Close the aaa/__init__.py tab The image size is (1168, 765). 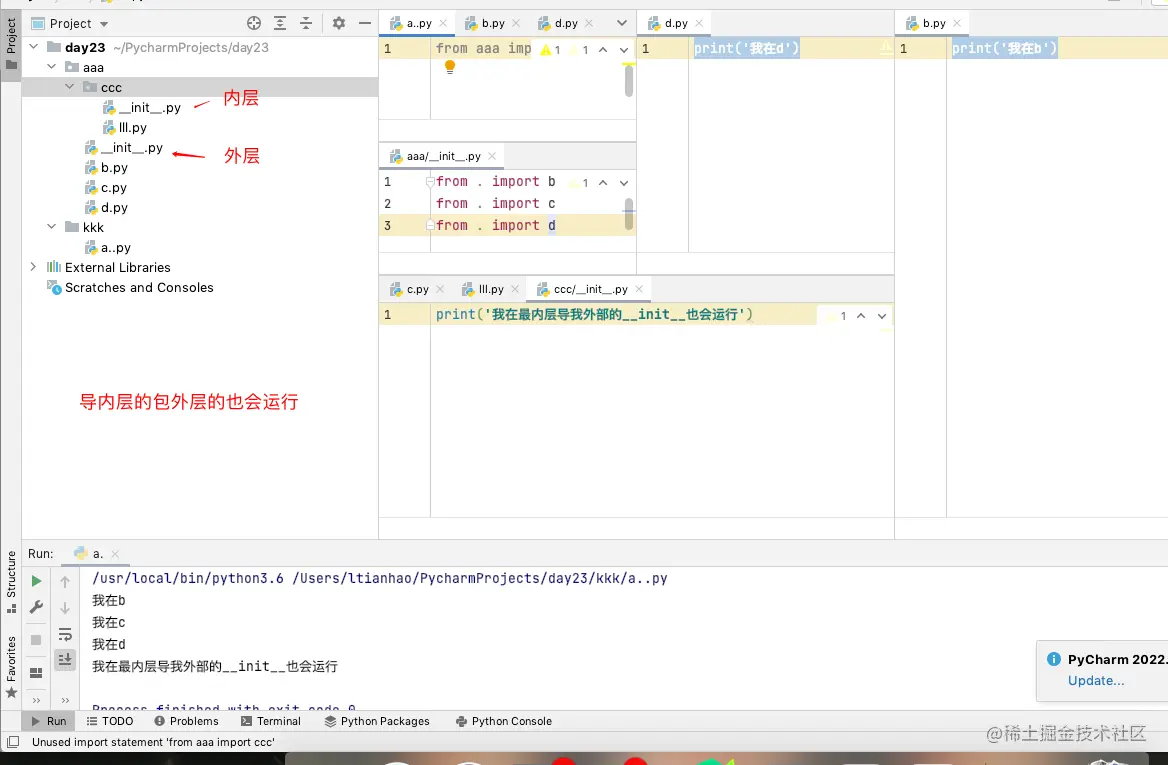click(492, 156)
